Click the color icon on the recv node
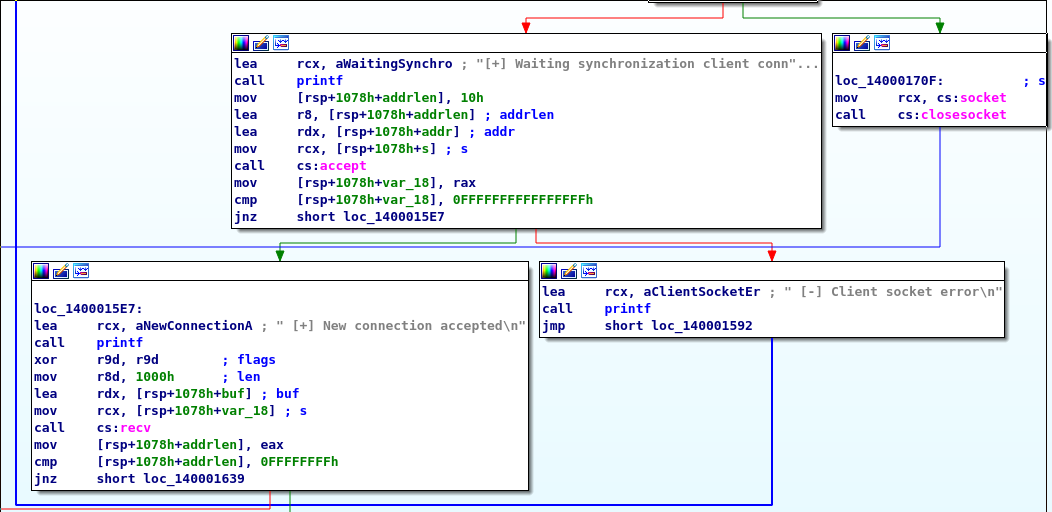The image size is (1052, 512). [41, 271]
